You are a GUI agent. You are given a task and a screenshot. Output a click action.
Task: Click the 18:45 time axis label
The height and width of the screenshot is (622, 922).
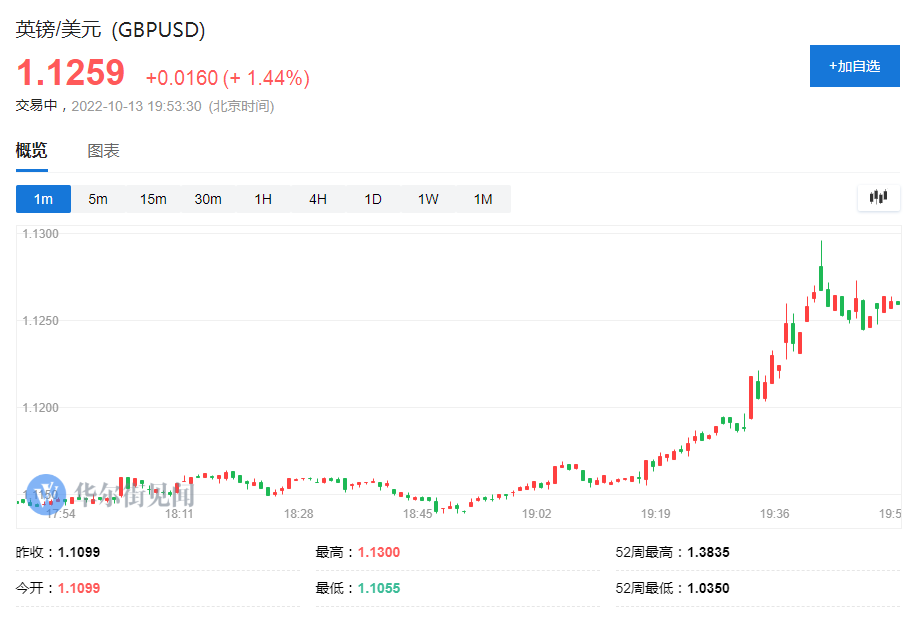click(x=417, y=514)
